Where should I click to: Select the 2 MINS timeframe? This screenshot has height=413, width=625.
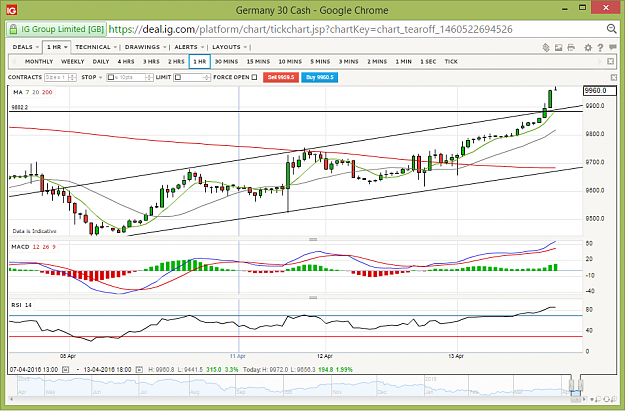point(377,61)
